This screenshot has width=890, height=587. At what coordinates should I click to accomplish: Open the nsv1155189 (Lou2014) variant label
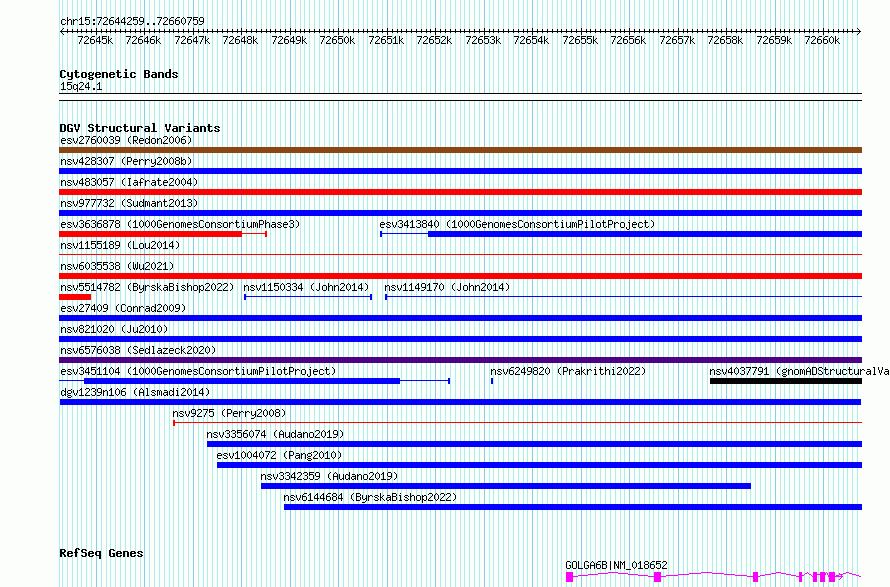120,245
